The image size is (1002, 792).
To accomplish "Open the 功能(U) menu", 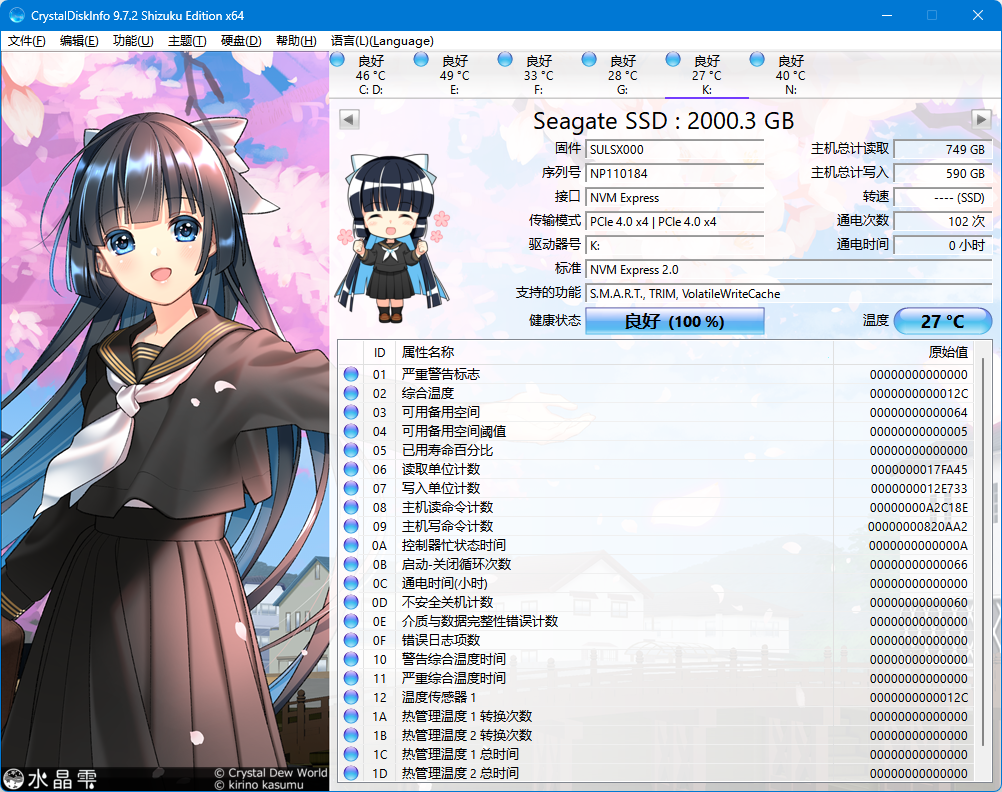I will [133, 41].
